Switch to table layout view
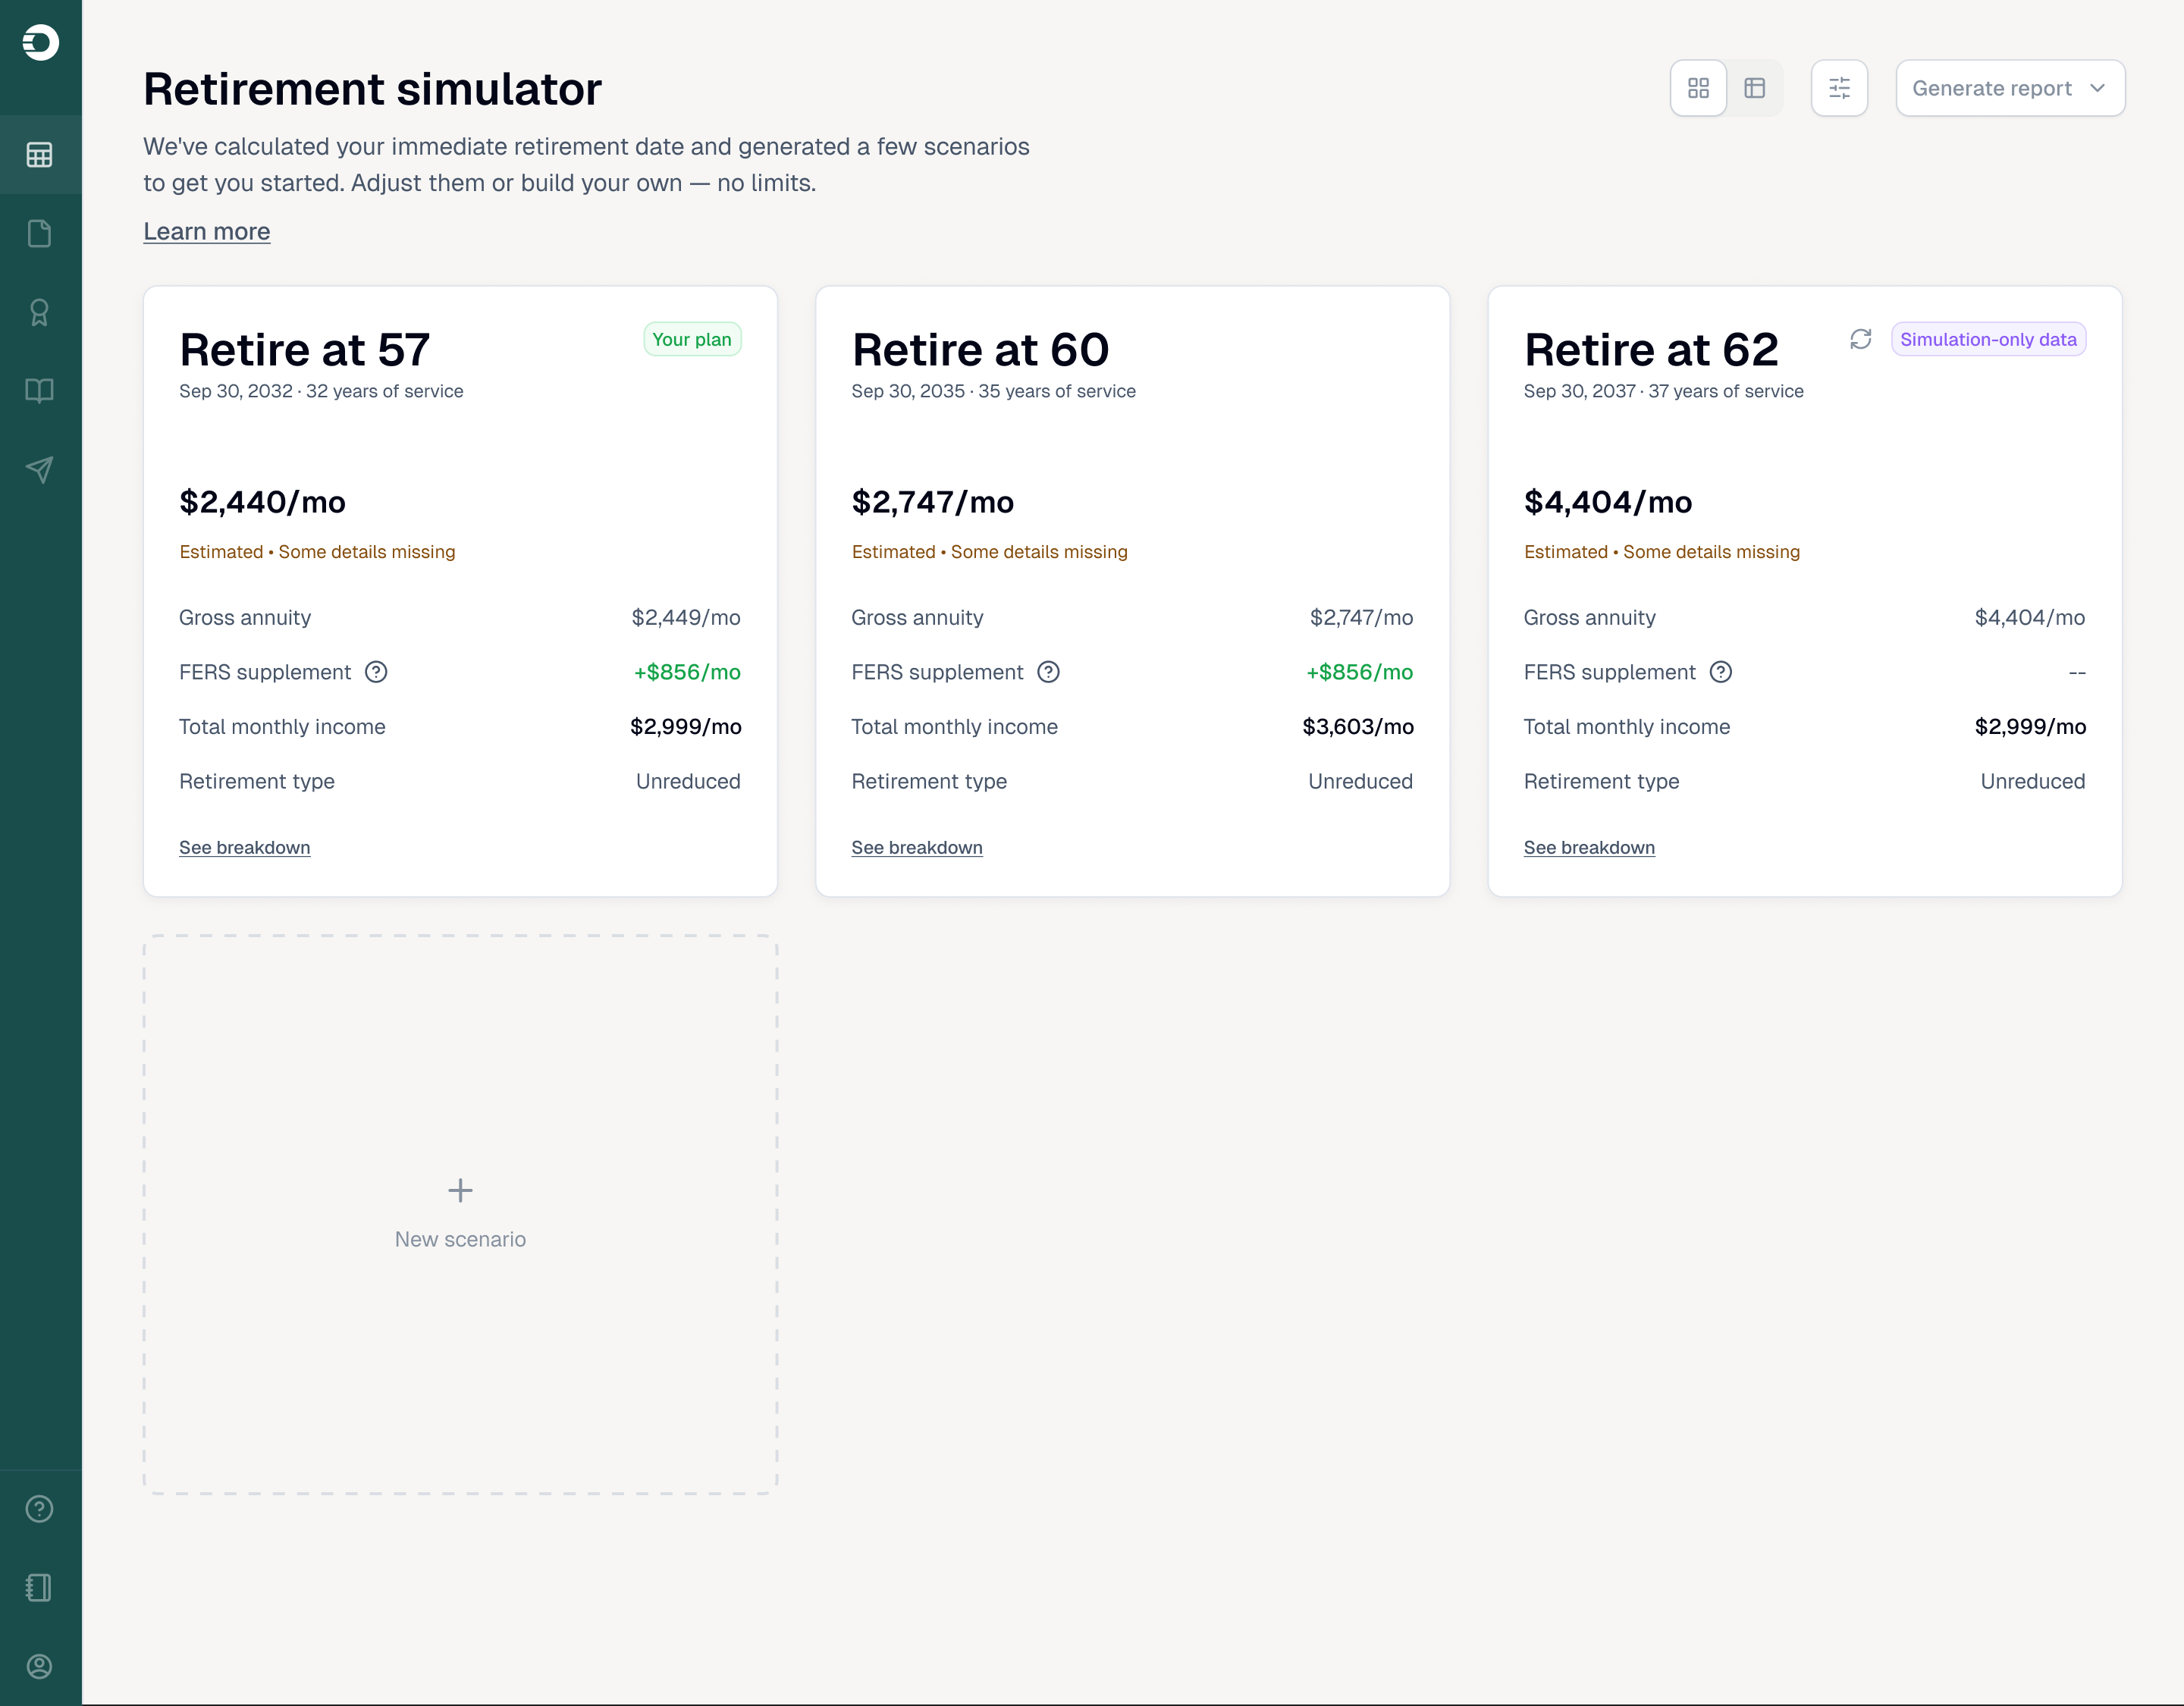2184x1706 pixels. point(1754,88)
